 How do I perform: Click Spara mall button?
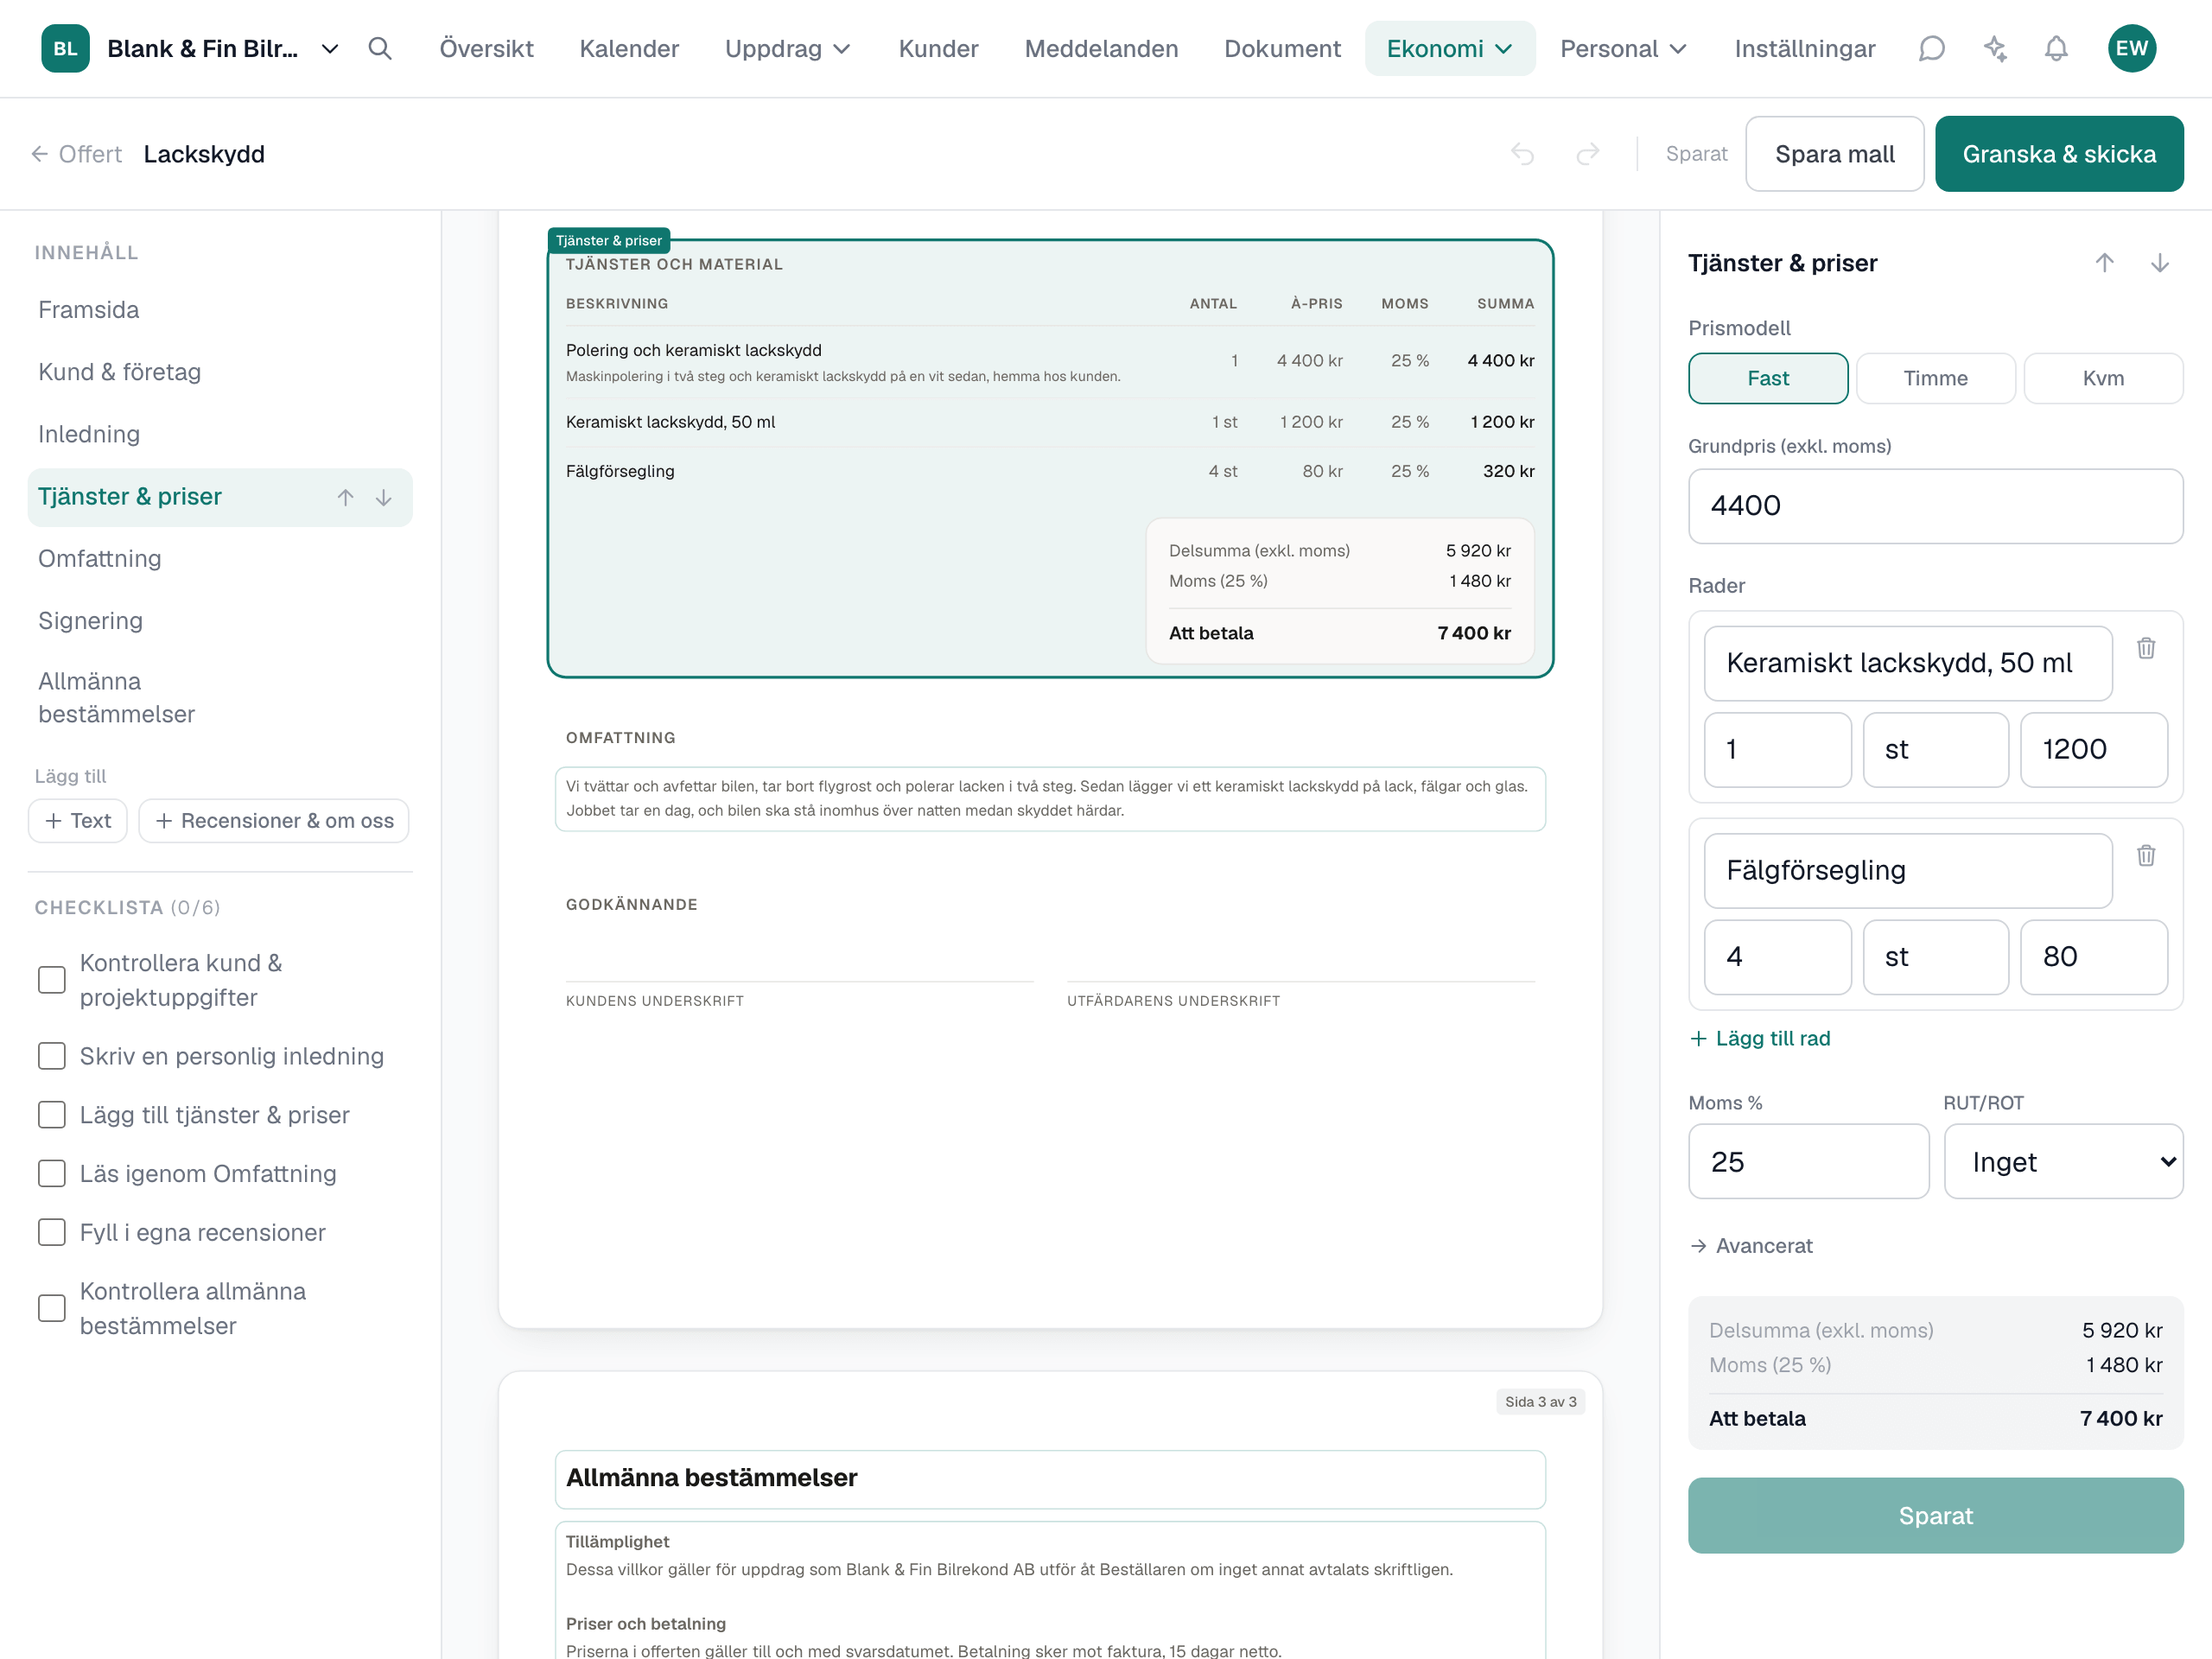coord(1834,154)
